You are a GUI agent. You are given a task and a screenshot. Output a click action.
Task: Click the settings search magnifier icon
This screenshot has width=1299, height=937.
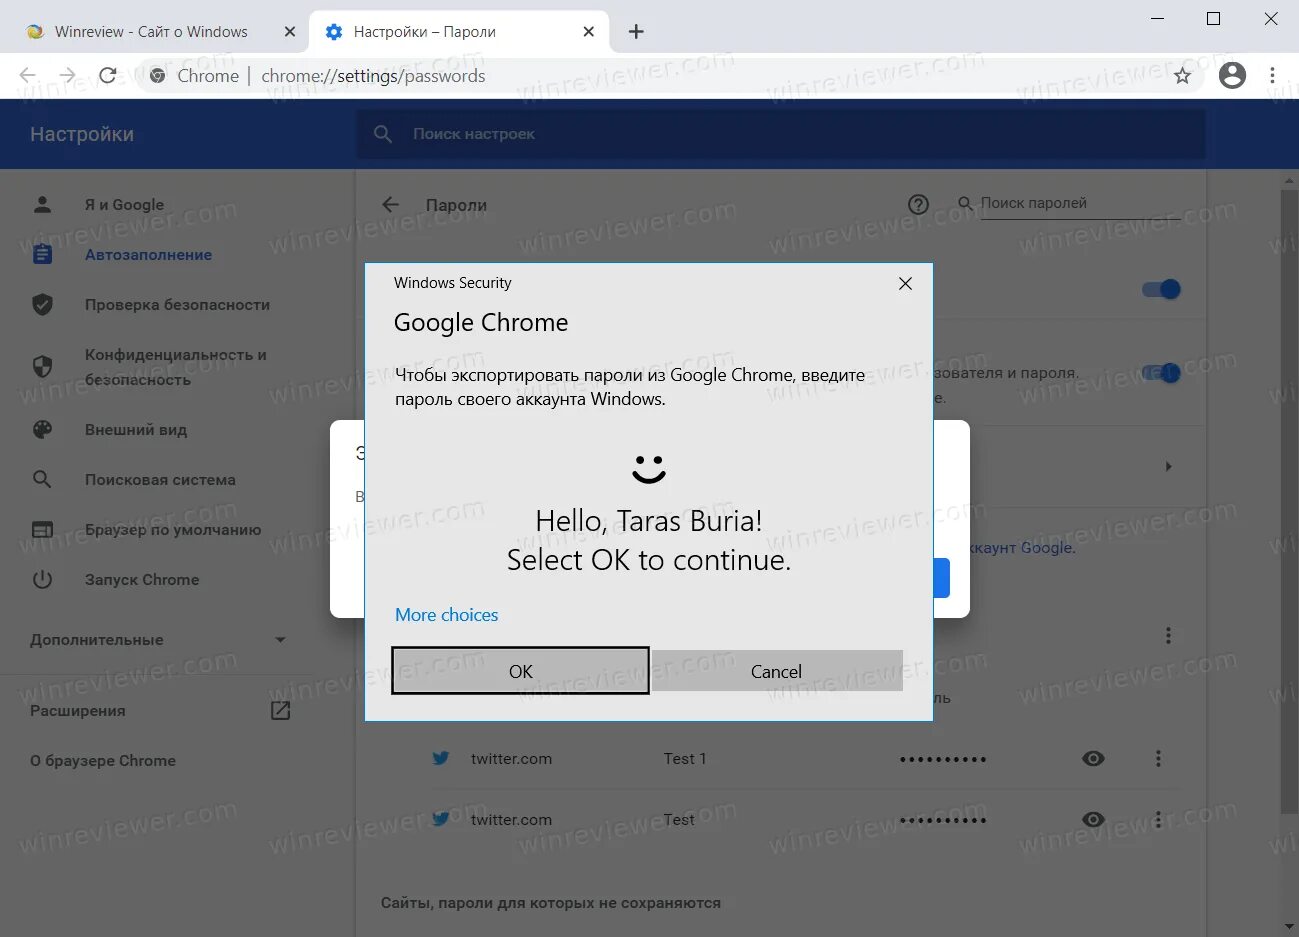382,134
